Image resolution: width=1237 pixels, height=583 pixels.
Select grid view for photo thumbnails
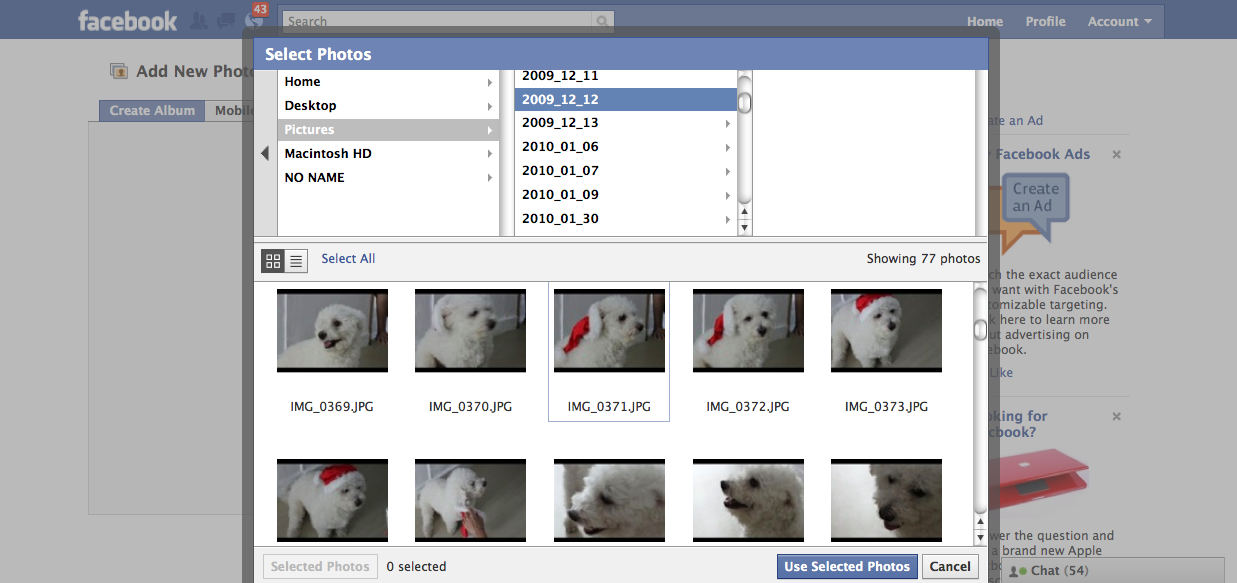coord(273,260)
